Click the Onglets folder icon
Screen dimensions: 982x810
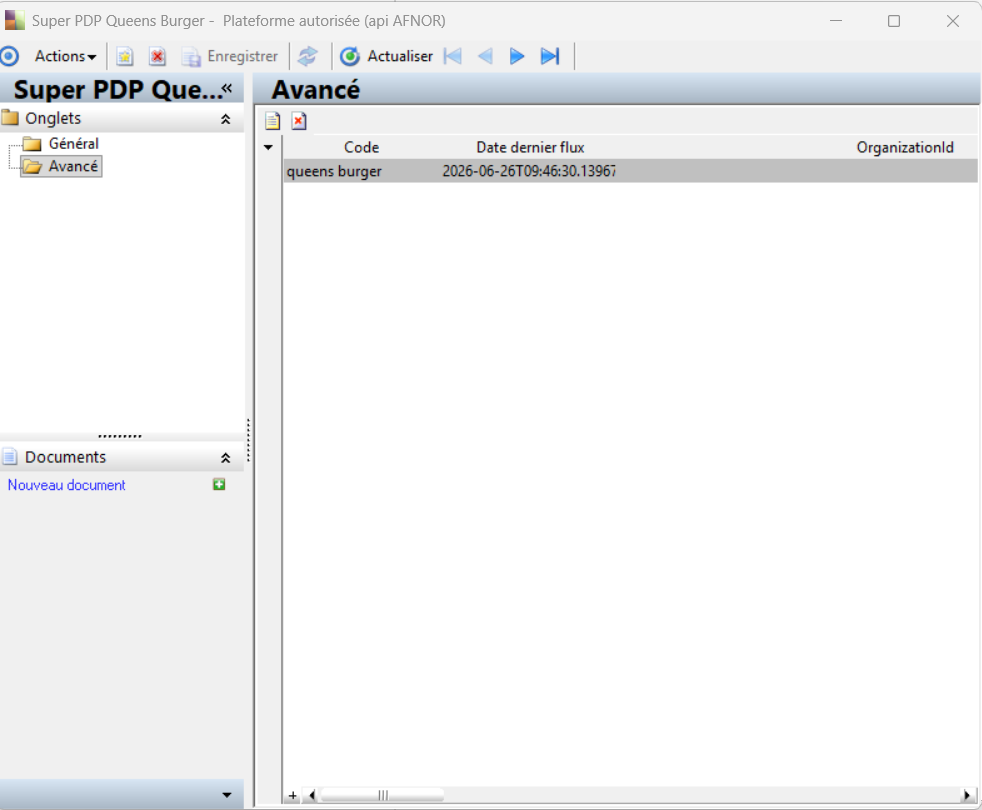10,118
